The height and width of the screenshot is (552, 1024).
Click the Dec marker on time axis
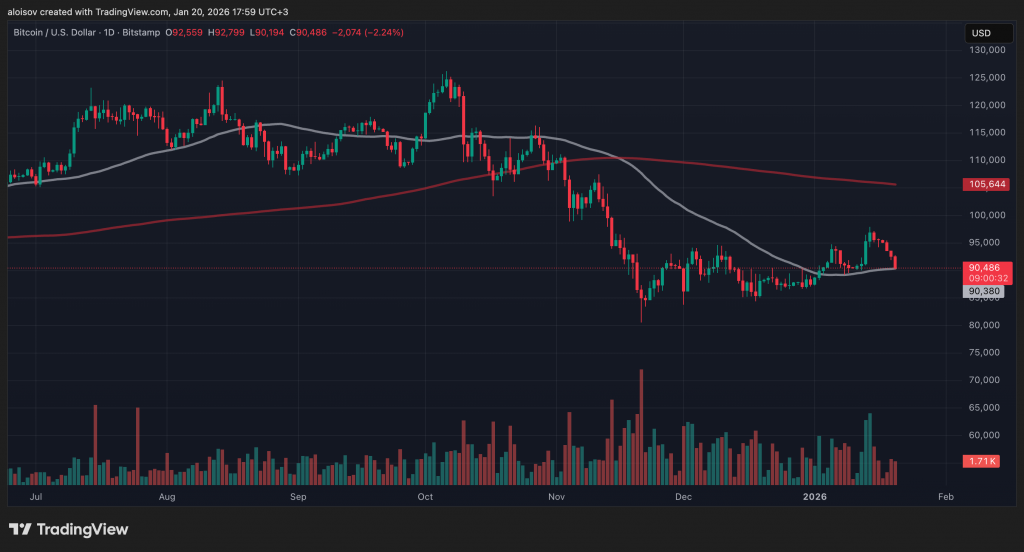[x=684, y=495]
